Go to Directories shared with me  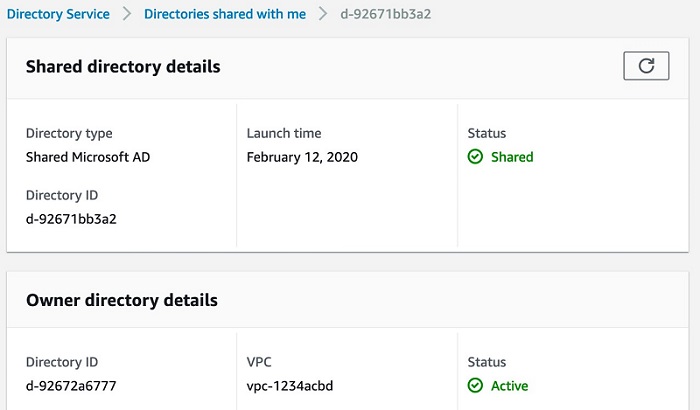(x=225, y=14)
